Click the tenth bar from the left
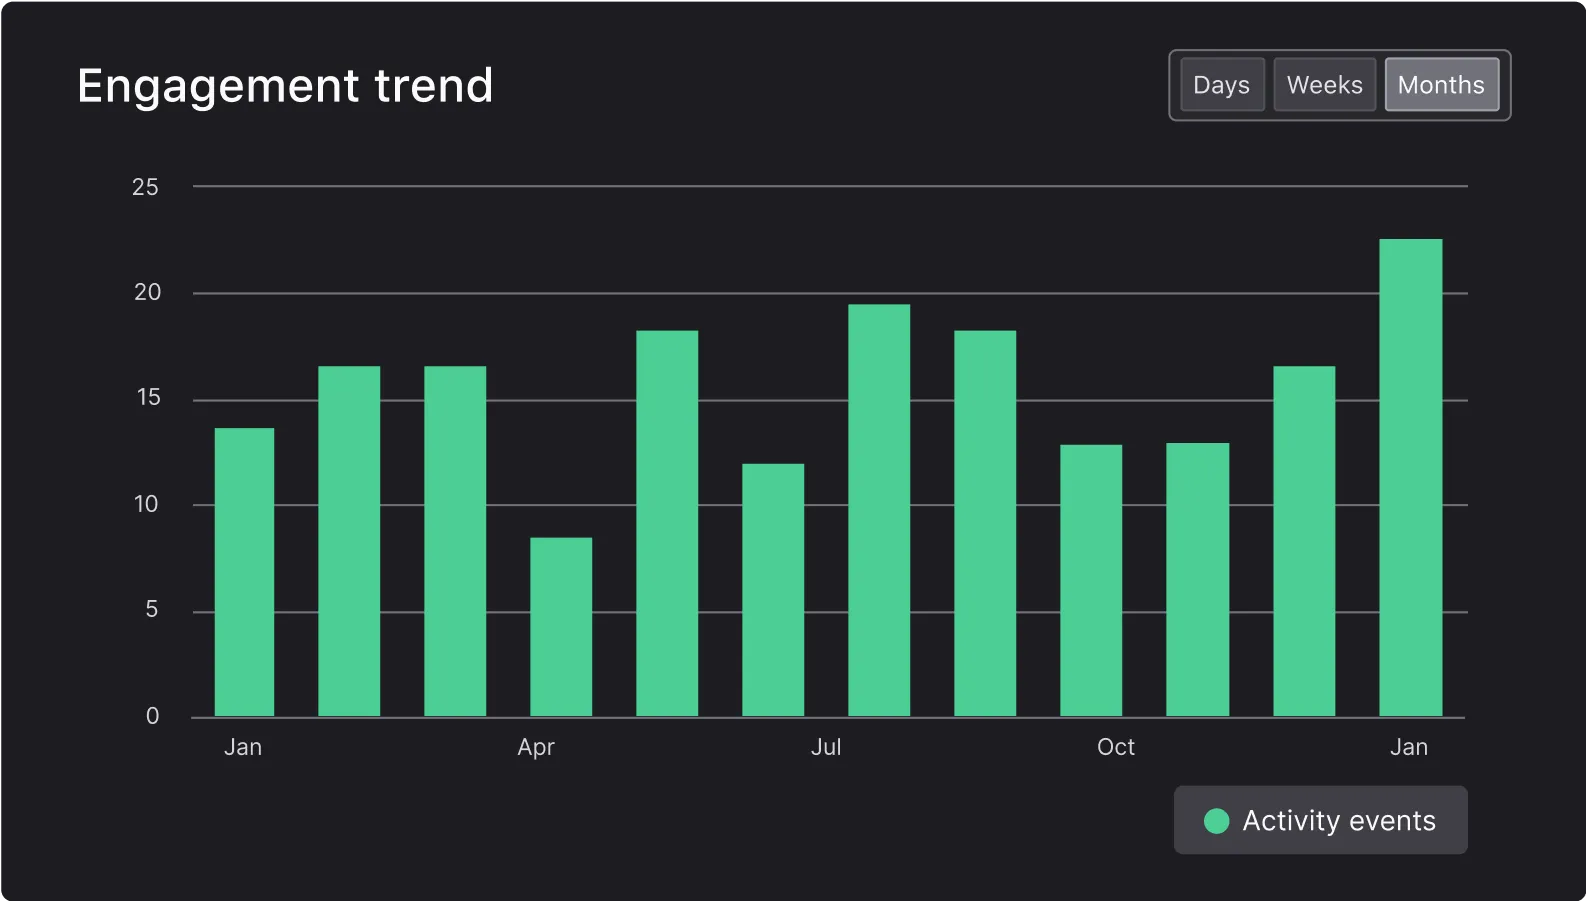Viewport: 1586px width, 901px height. coord(1197,579)
